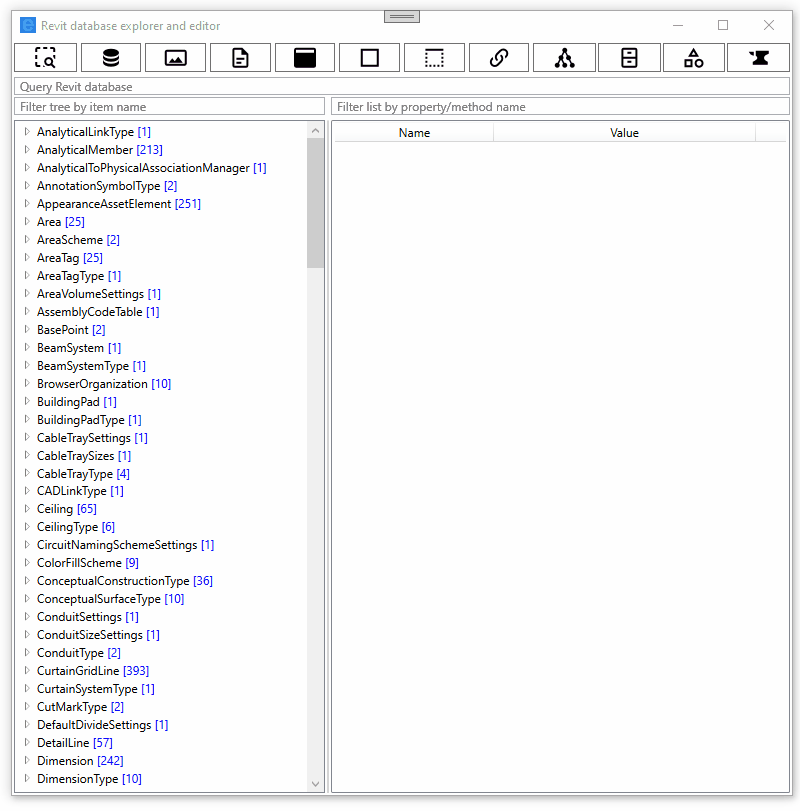800x811 pixels.
Task: Click the link icon in toolbar
Action: (498, 58)
